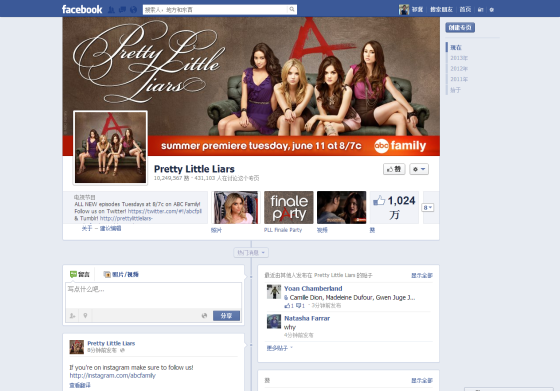
Task: Jump to the founding entry in timeline
Action: [x=455, y=90]
